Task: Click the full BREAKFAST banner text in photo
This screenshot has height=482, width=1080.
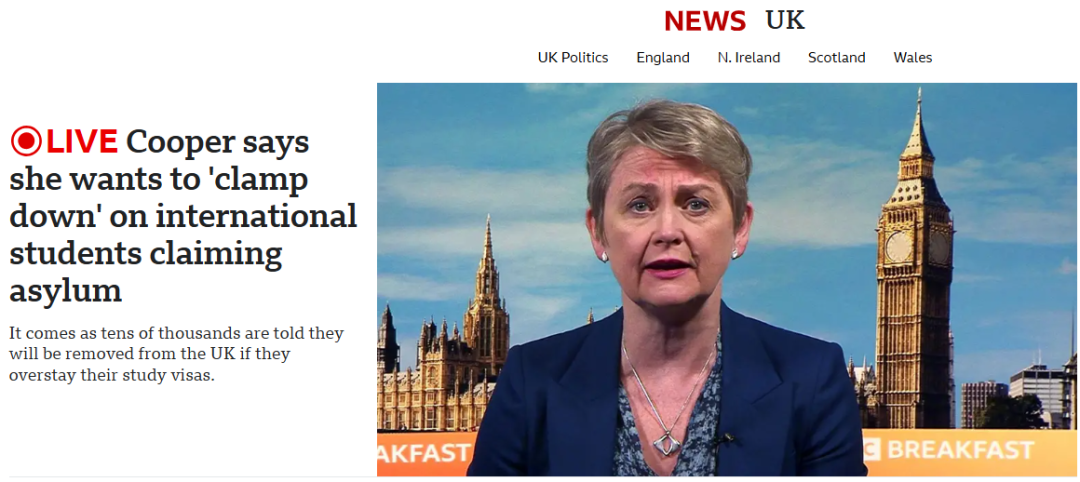Action: coord(960,450)
